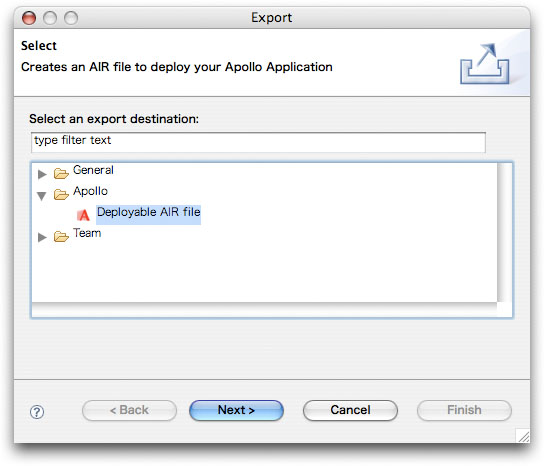Expand the Team category triangle
Screen dimensions: 544x466
[x=42, y=237]
